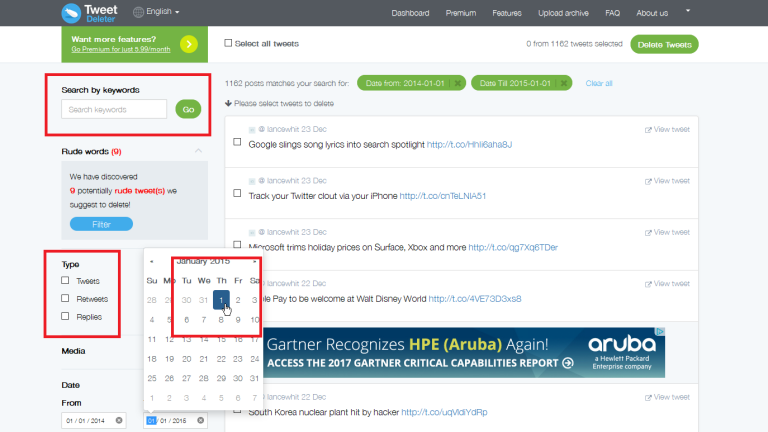Expand the Media filter section
Viewport: 768px width, 432px height.
coord(73,351)
